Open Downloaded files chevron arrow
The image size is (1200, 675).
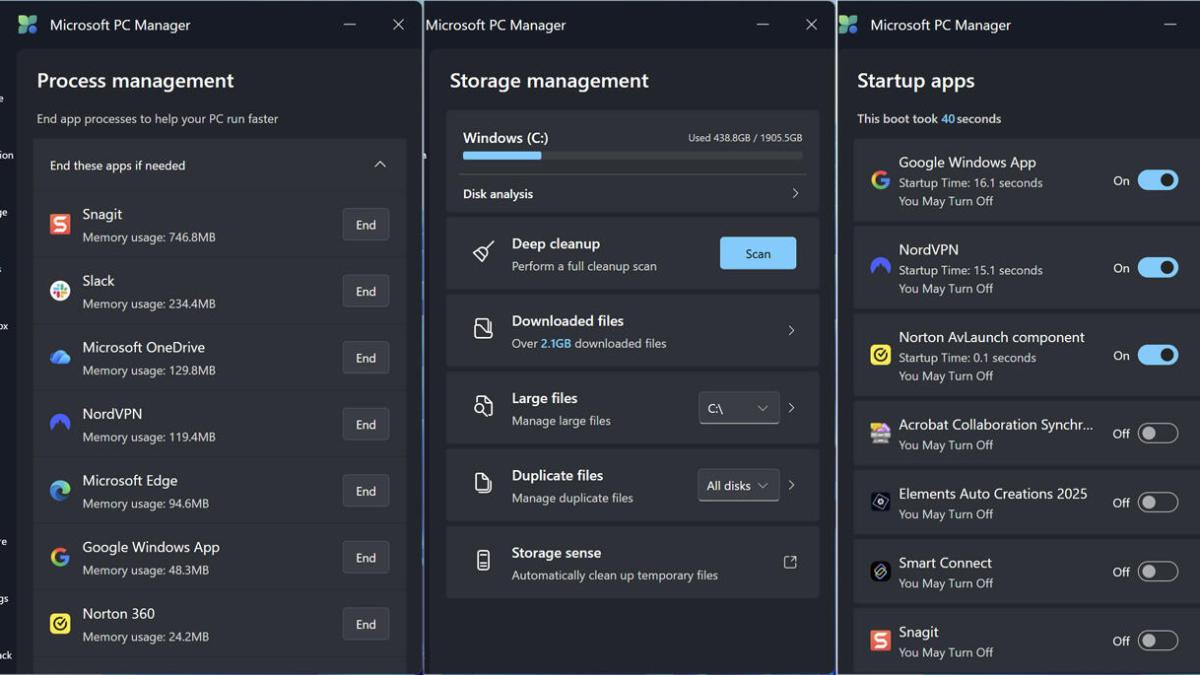coord(791,330)
